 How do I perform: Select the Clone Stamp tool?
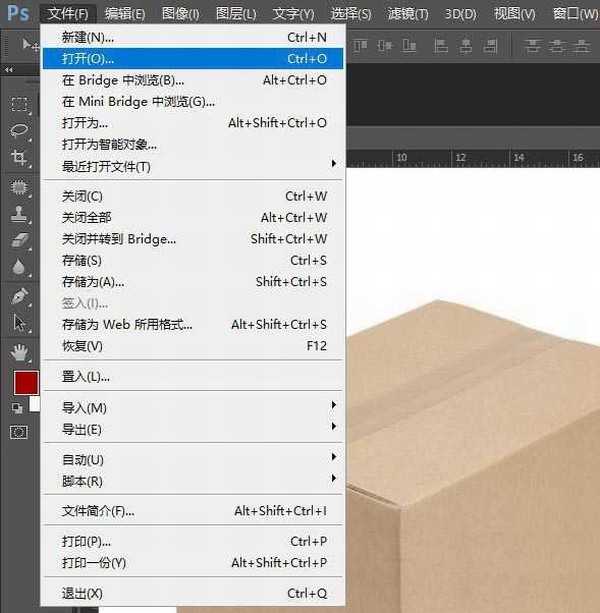pyautogui.click(x=19, y=214)
